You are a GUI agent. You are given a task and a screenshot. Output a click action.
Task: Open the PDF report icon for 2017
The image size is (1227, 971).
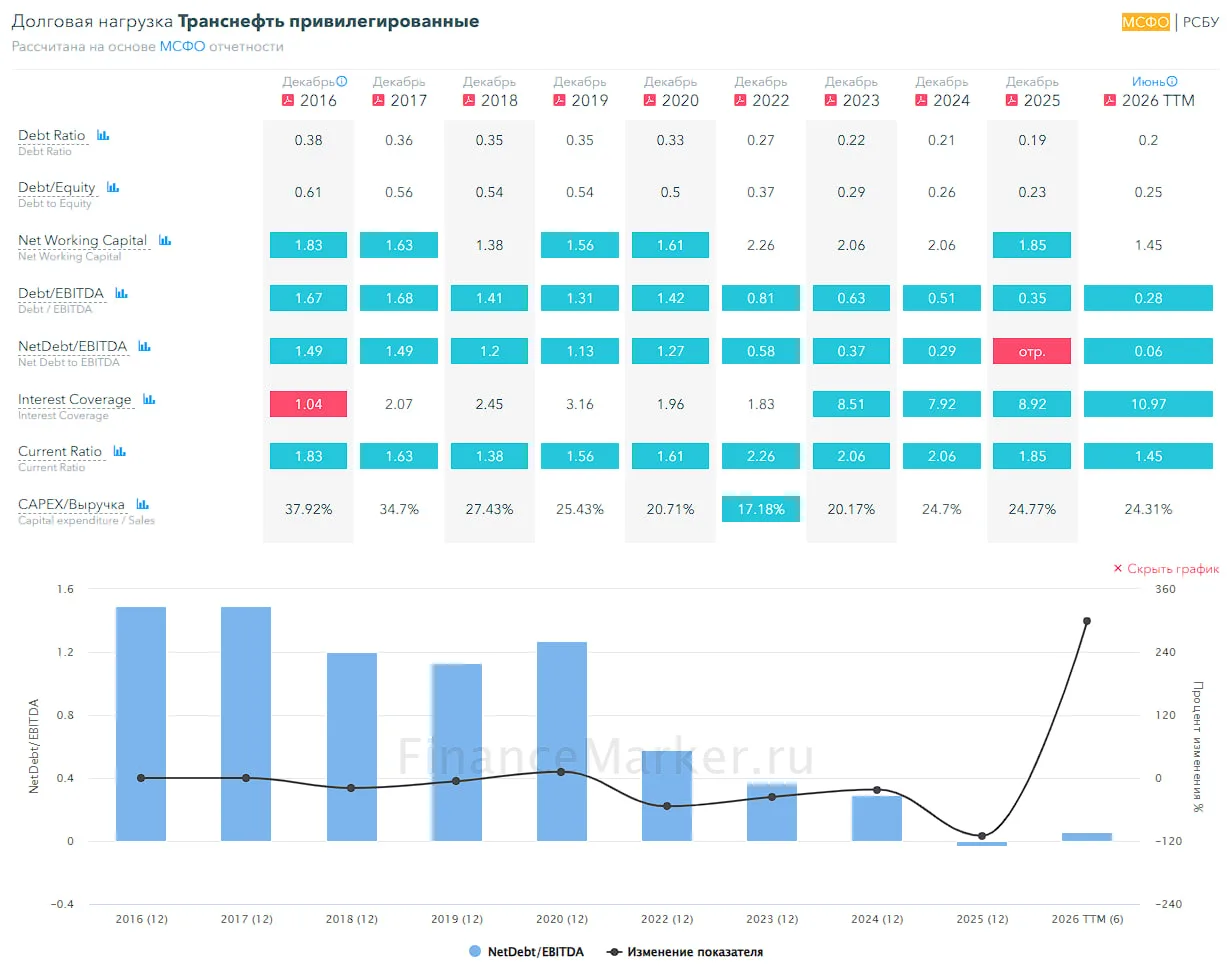378,100
